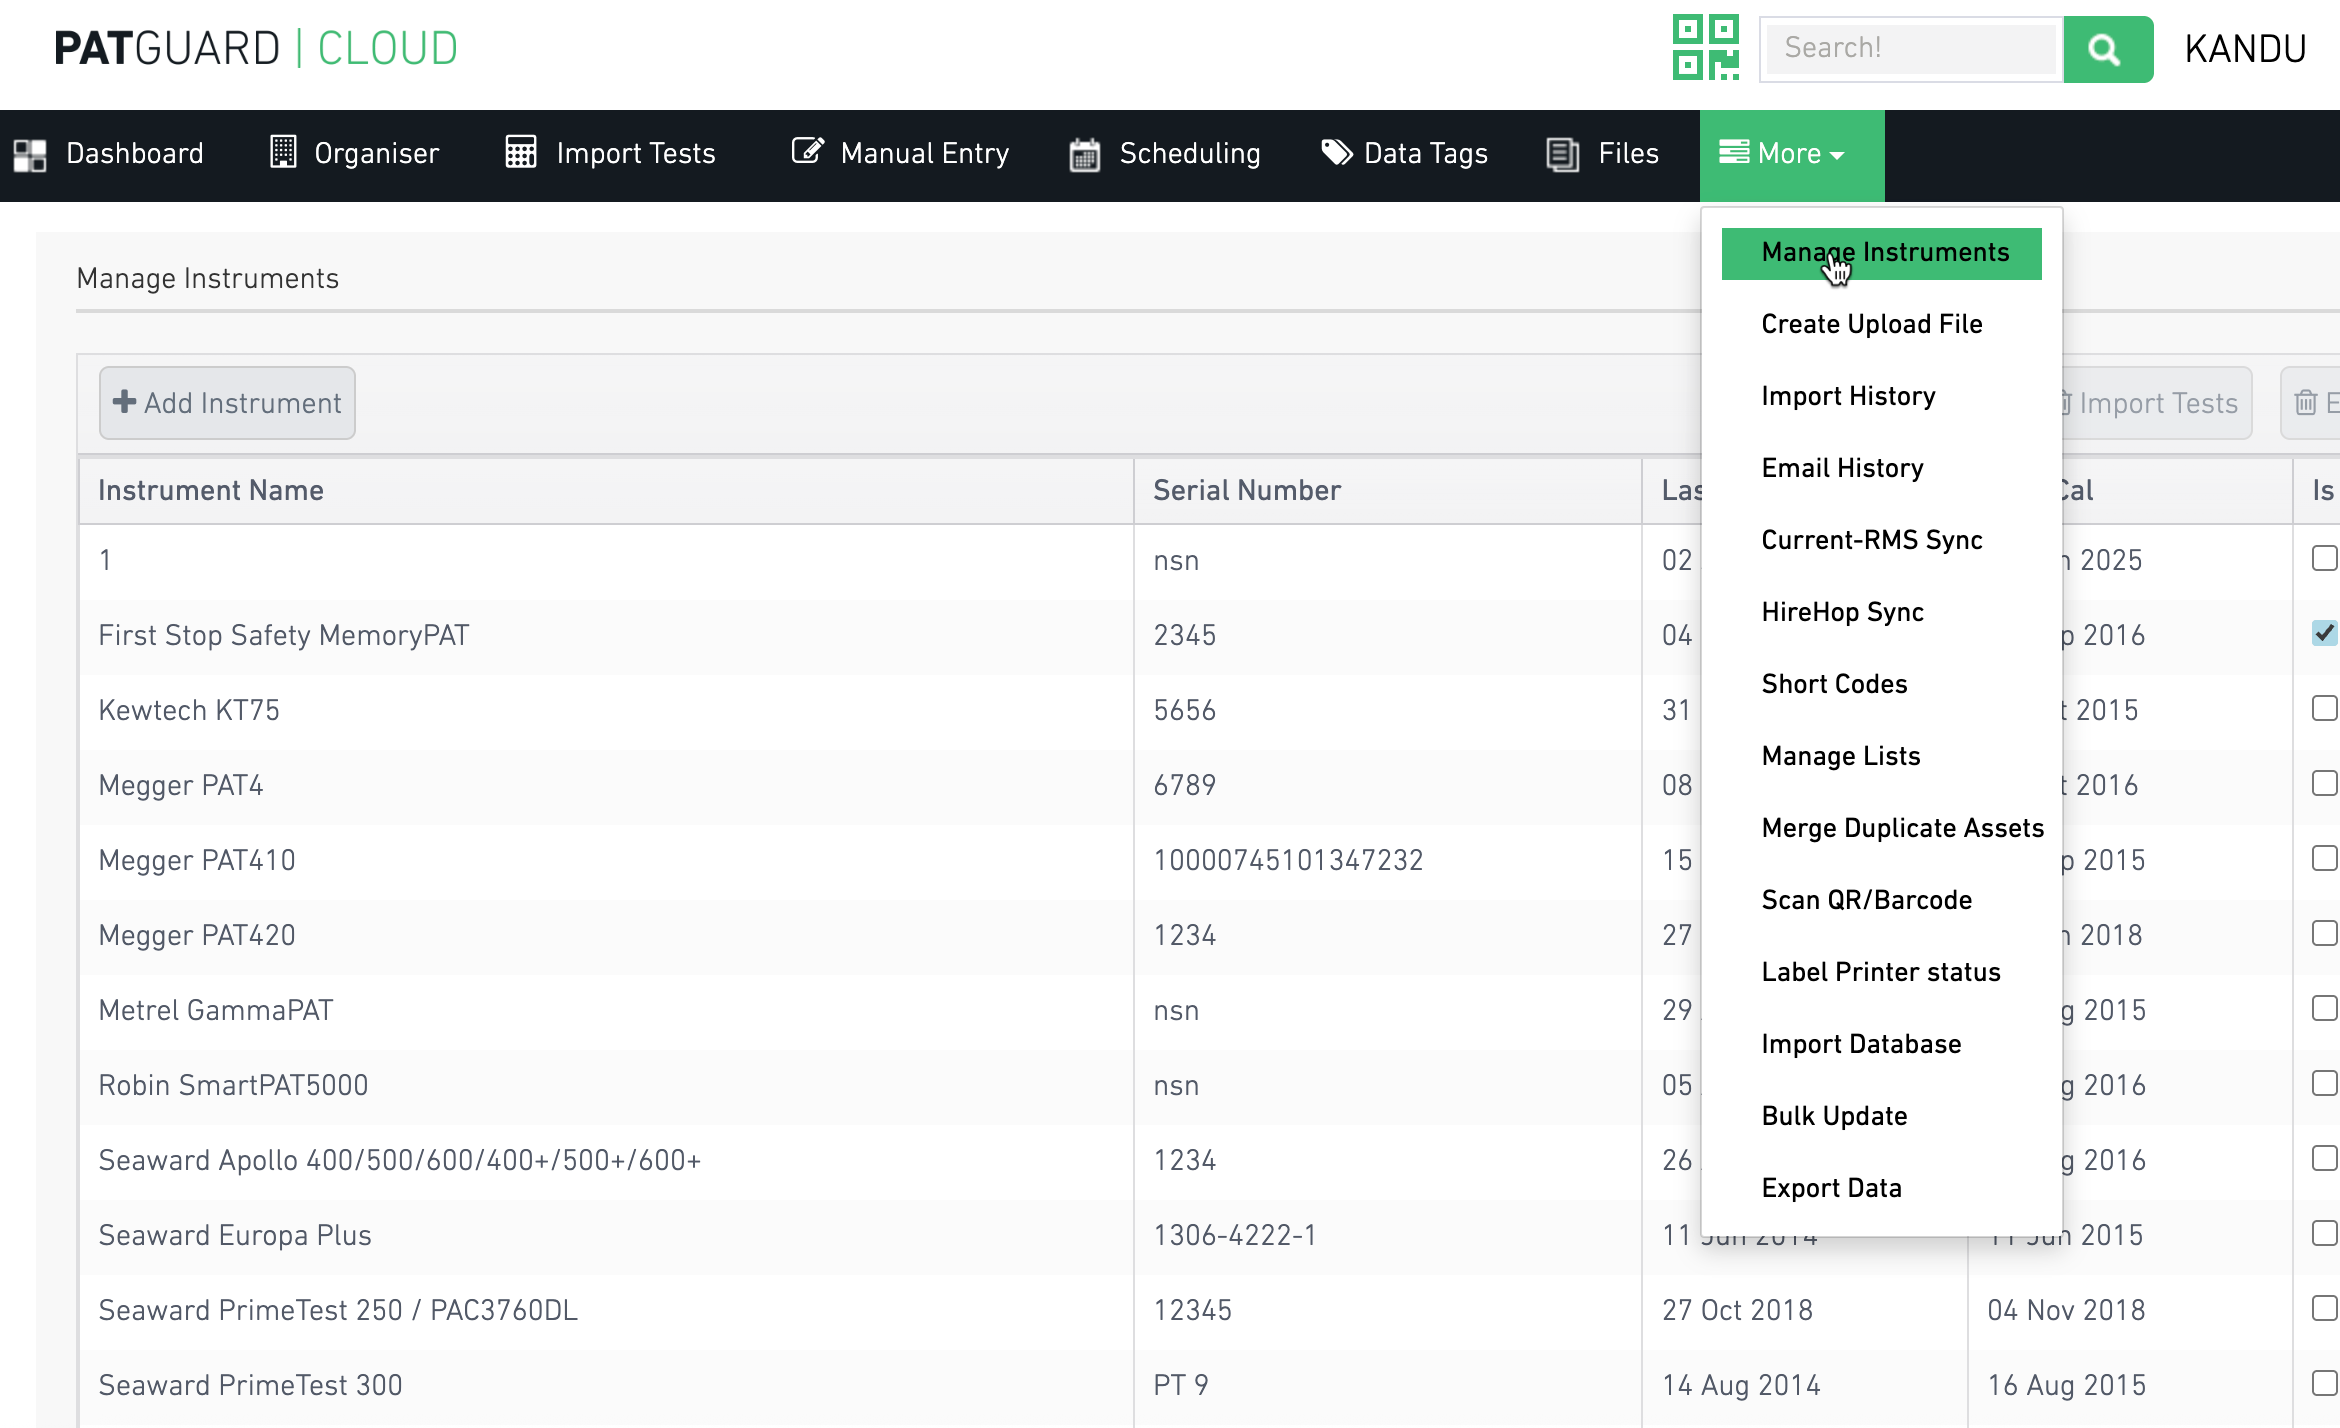Image resolution: width=2340 pixels, height=1428 pixels.
Task: Click the KANDU account name
Action: click(2245, 49)
